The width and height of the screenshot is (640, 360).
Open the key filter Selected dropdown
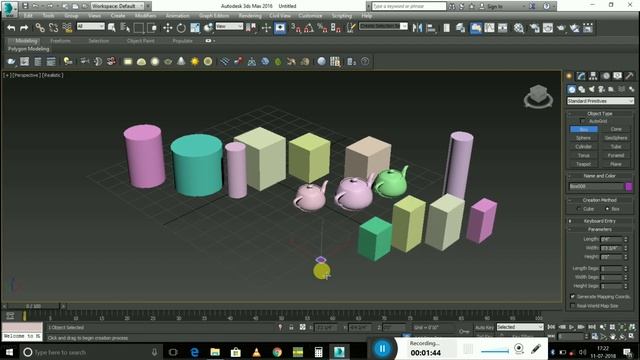point(520,327)
